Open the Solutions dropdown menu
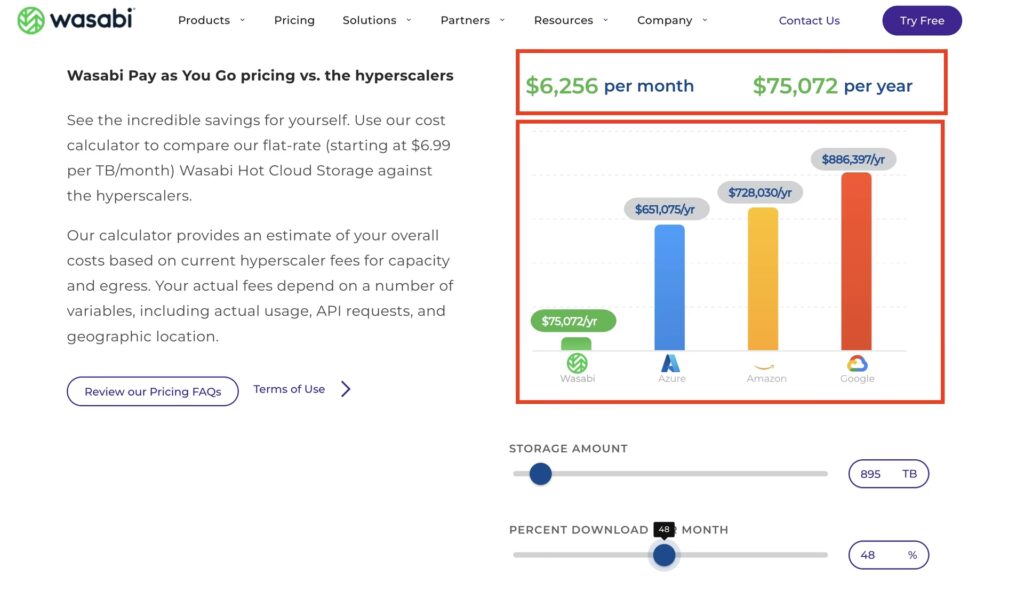This screenshot has width=1024, height=592. coord(376,20)
